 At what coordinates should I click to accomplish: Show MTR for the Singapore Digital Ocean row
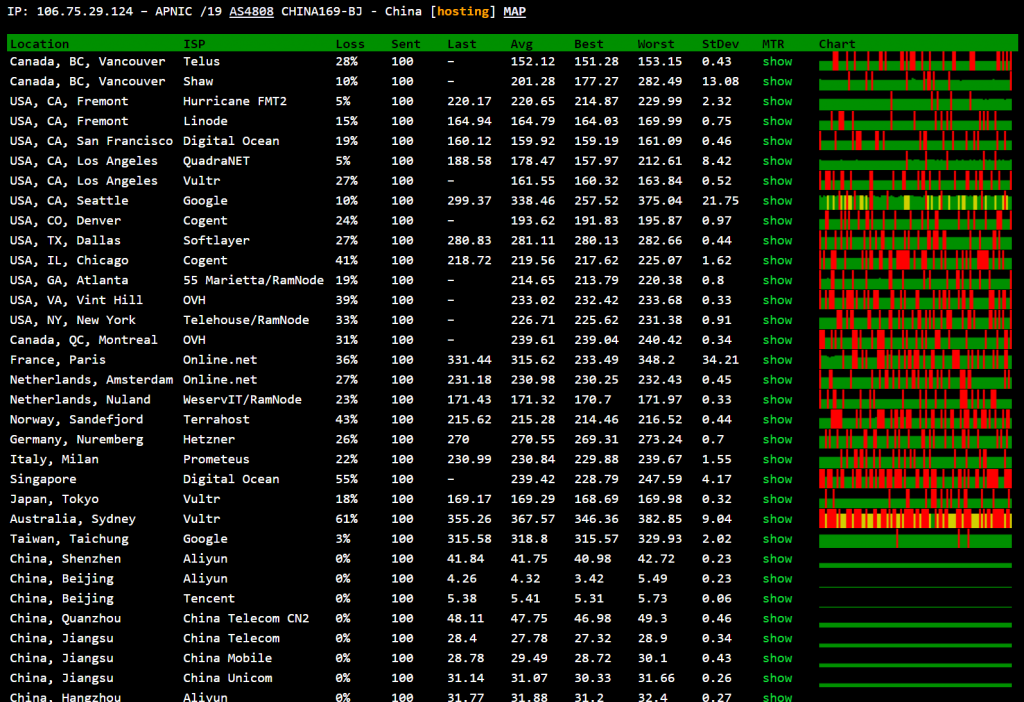(777, 479)
